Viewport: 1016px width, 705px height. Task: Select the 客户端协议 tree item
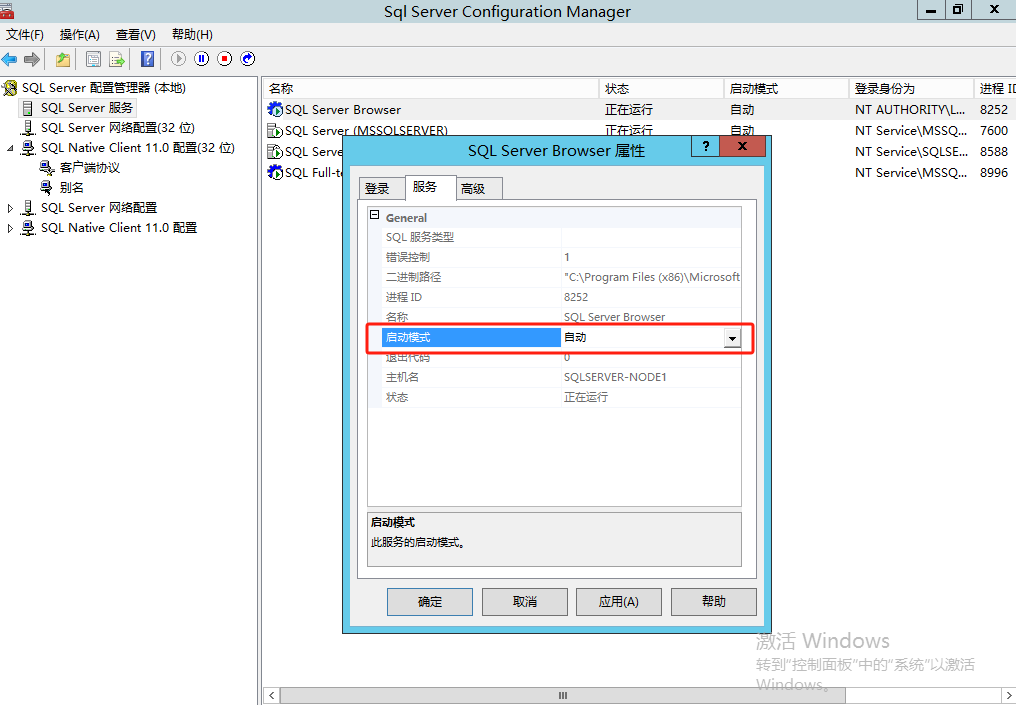[89, 168]
